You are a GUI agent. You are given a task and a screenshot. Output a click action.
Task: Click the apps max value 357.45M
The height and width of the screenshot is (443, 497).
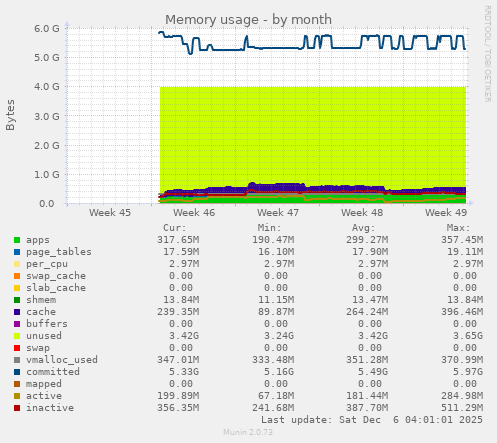click(462, 240)
